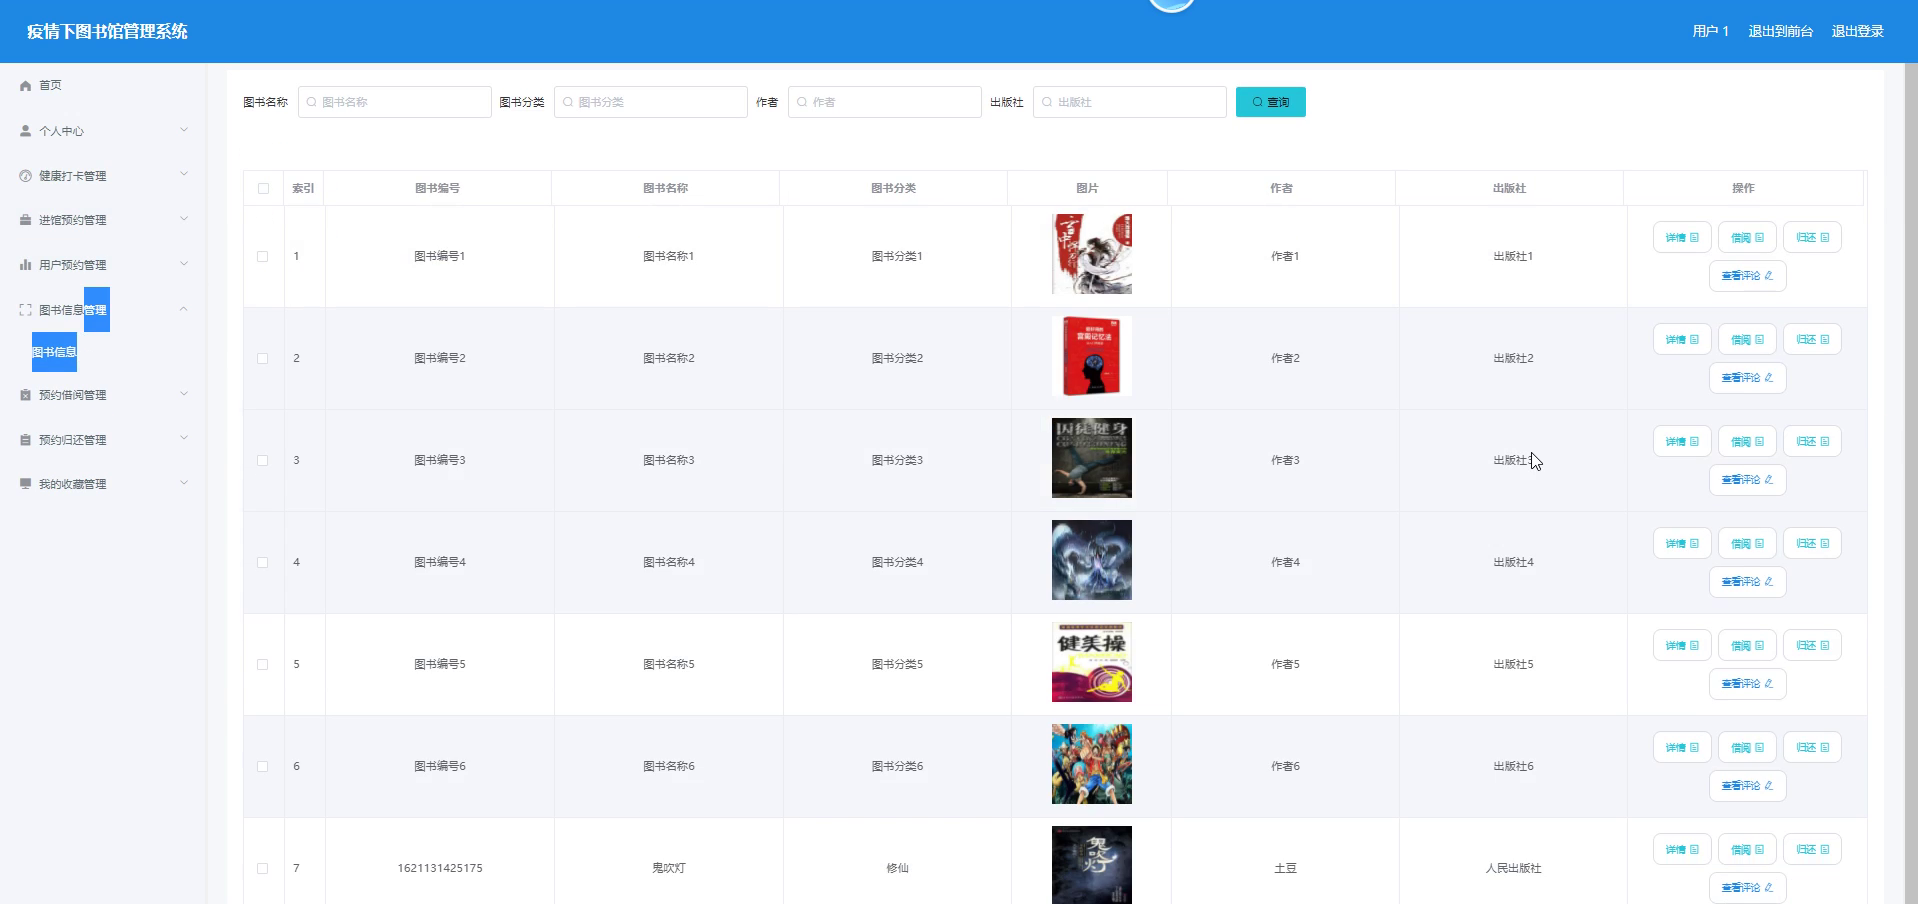Click the 借阅 button for 图书名称2

(1747, 340)
